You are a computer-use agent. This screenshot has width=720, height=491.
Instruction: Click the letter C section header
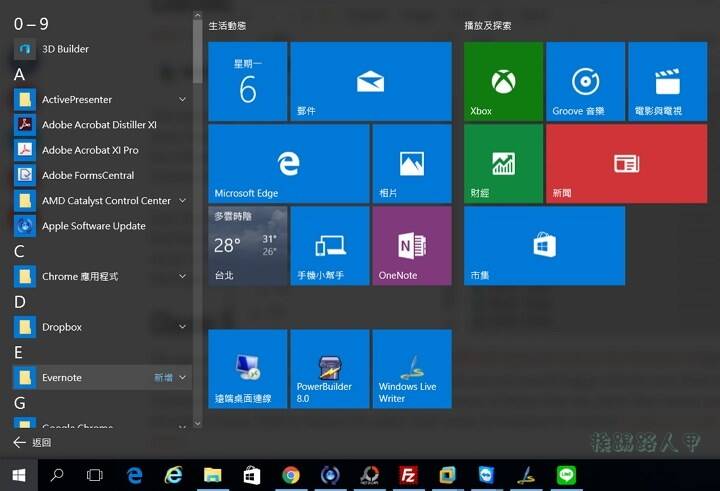coord(19,251)
